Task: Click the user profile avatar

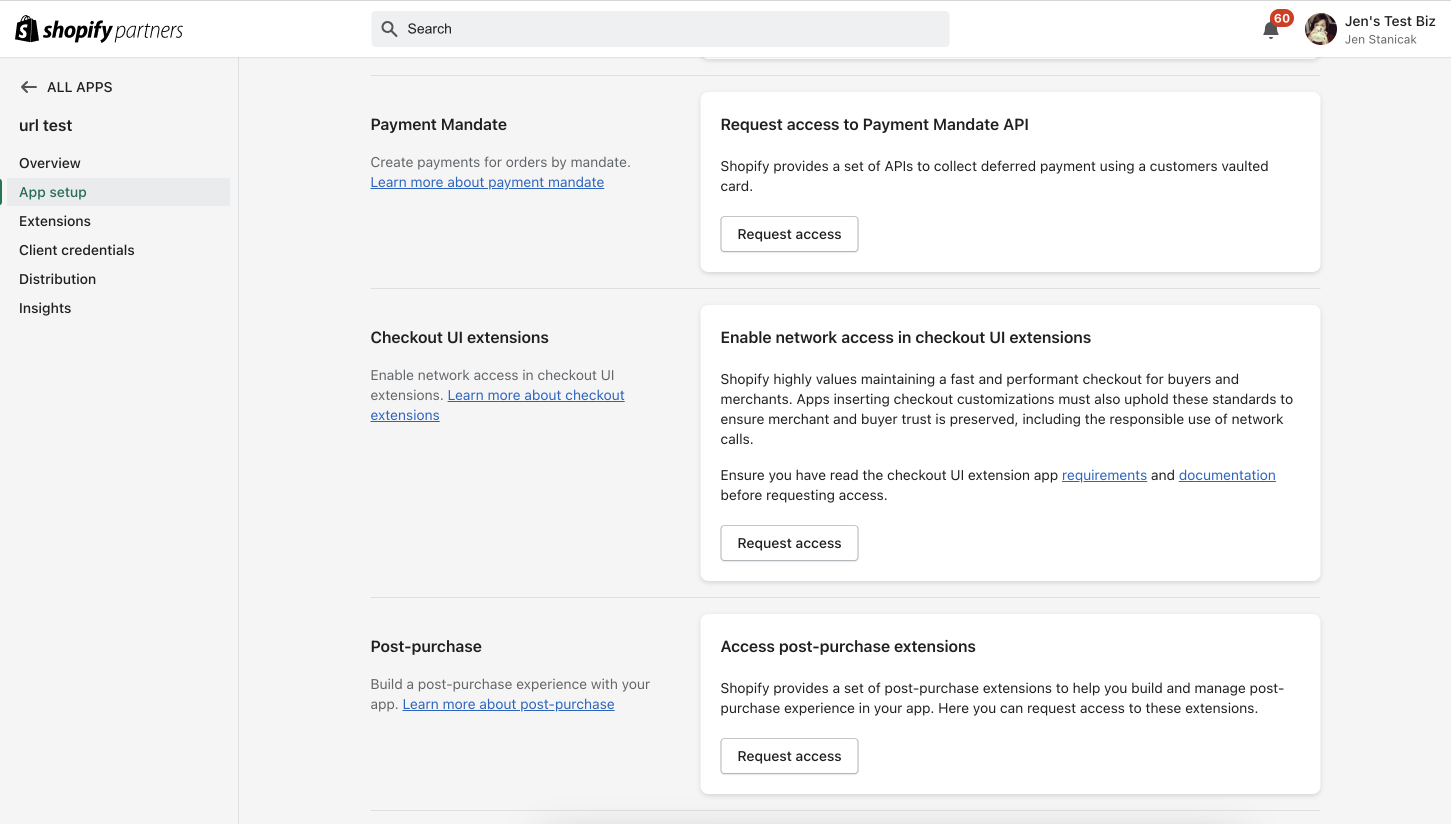Action: click(x=1321, y=29)
